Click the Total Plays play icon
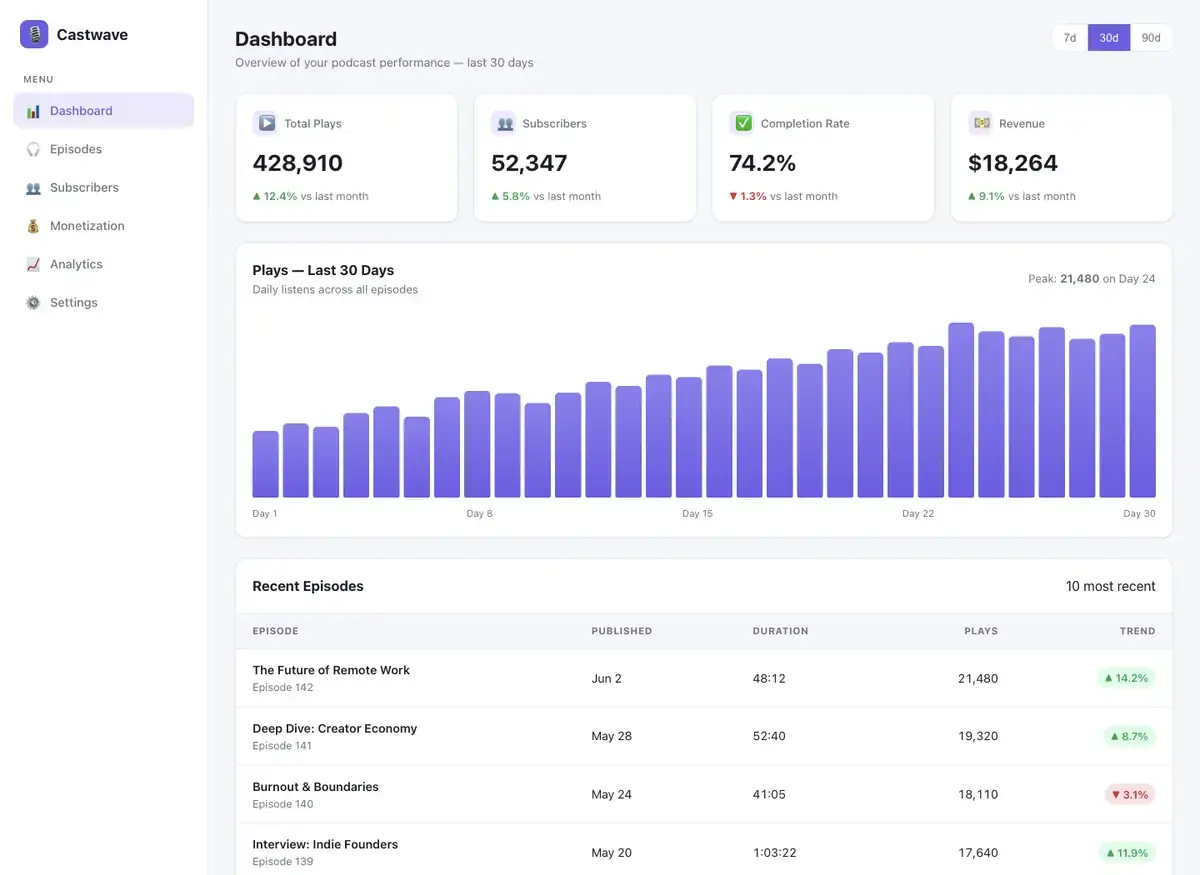This screenshot has width=1200, height=875. coord(265,123)
